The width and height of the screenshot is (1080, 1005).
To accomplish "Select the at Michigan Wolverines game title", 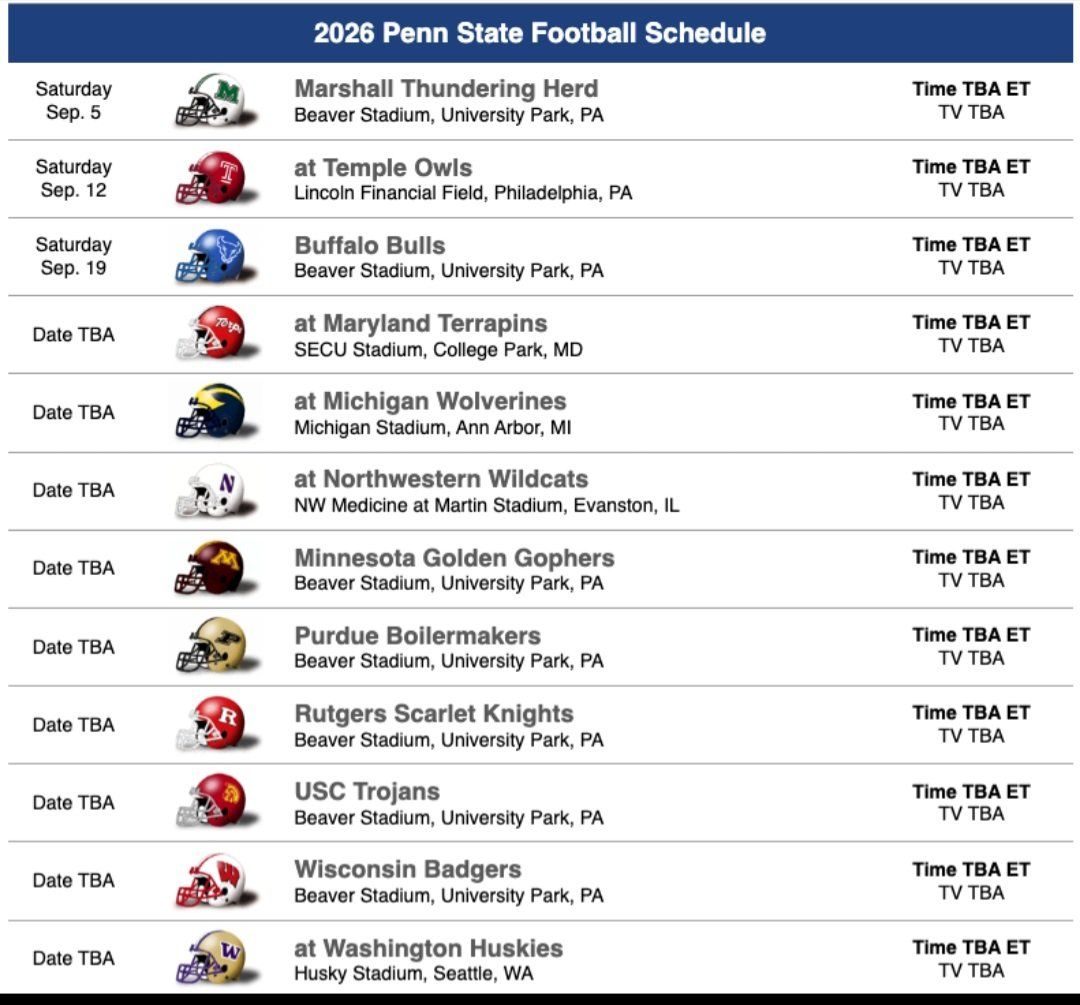I will point(430,401).
